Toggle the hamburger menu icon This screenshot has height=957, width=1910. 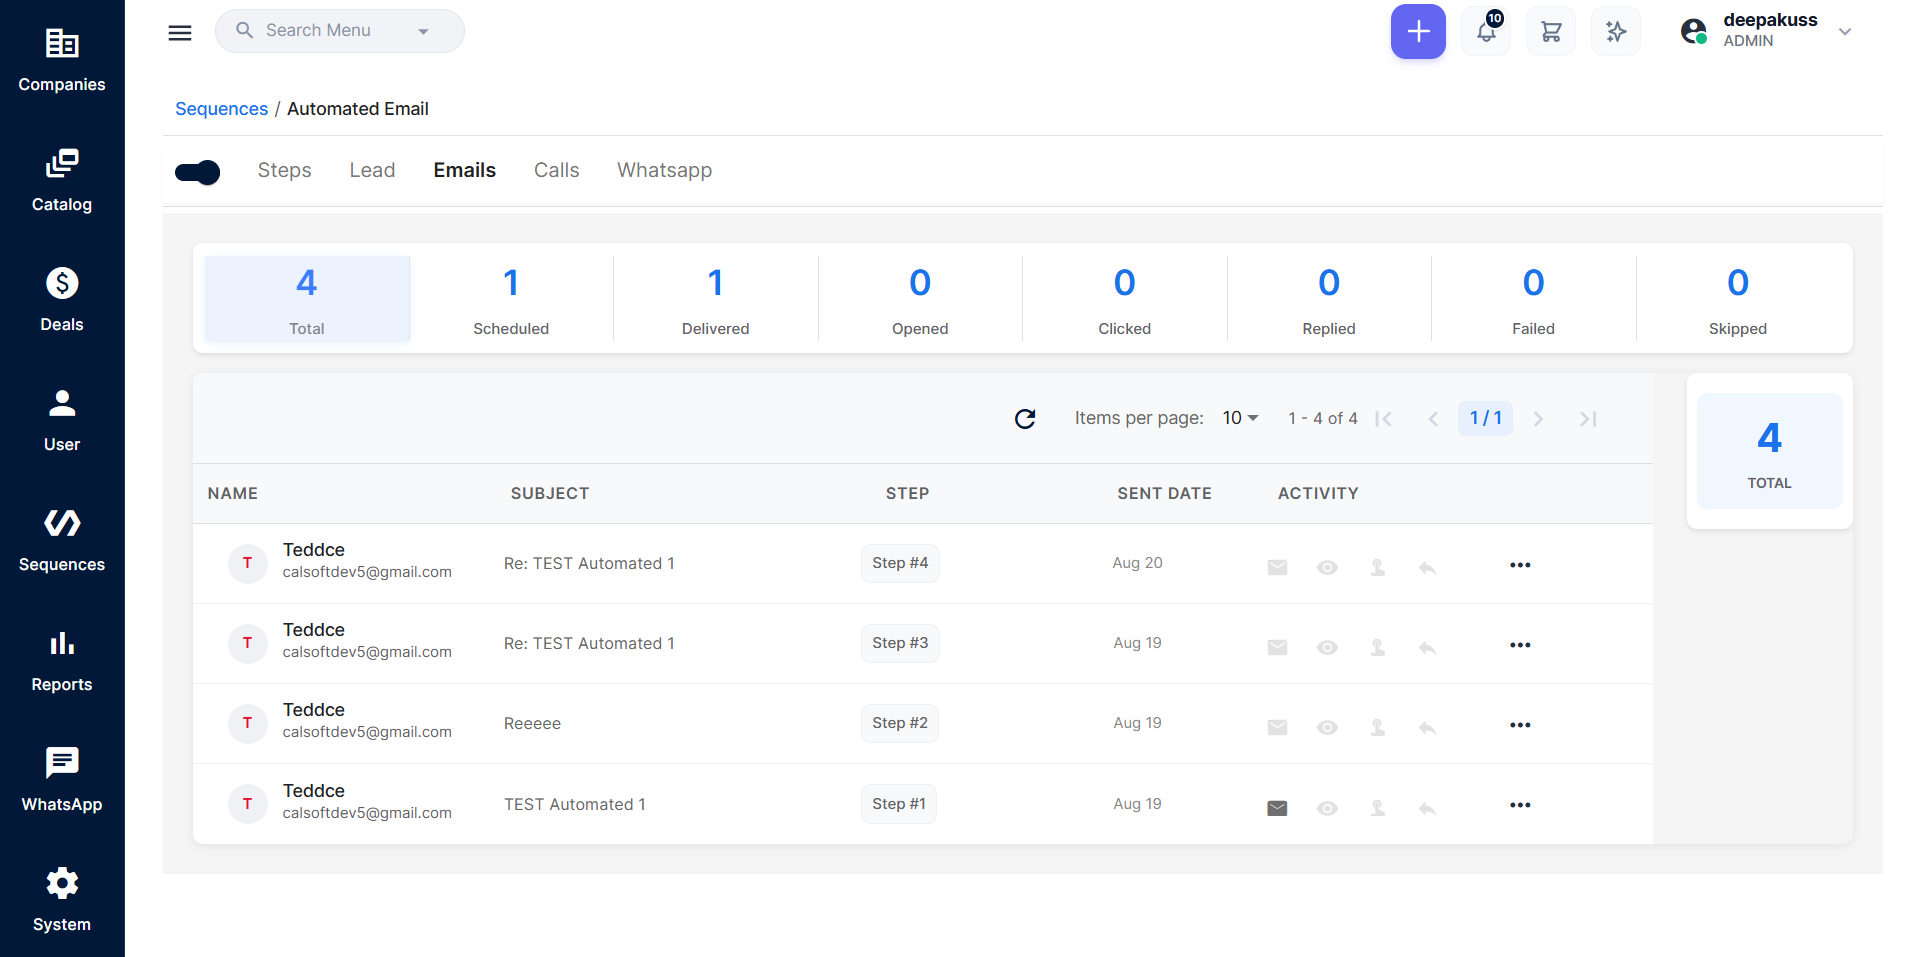[x=180, y=32]
